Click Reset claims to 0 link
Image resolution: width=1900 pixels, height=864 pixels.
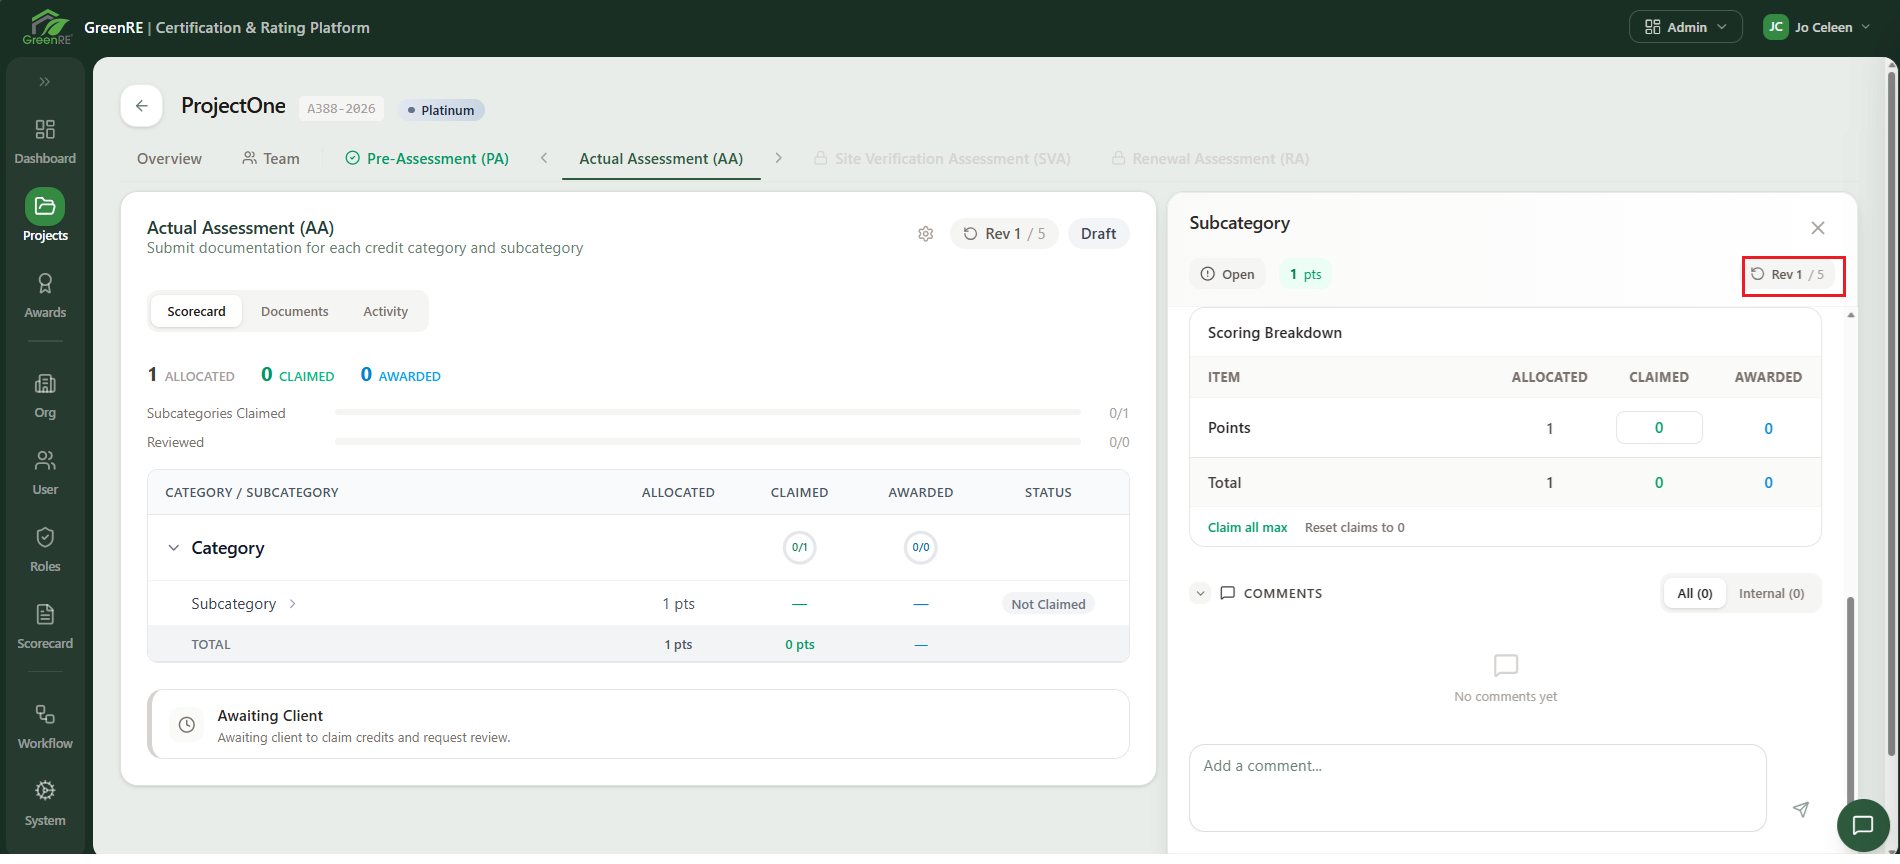click(1354, 527)
